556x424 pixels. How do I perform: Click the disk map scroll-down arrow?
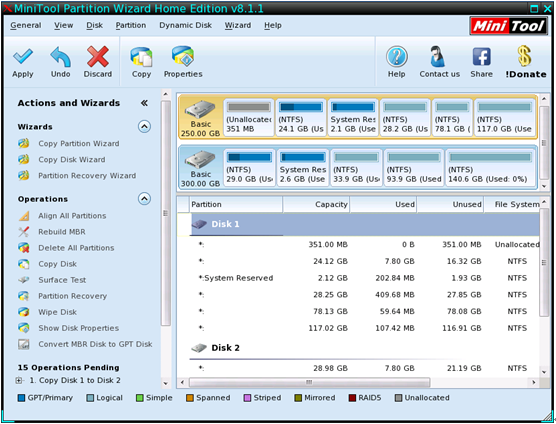(x=544, y=186)
